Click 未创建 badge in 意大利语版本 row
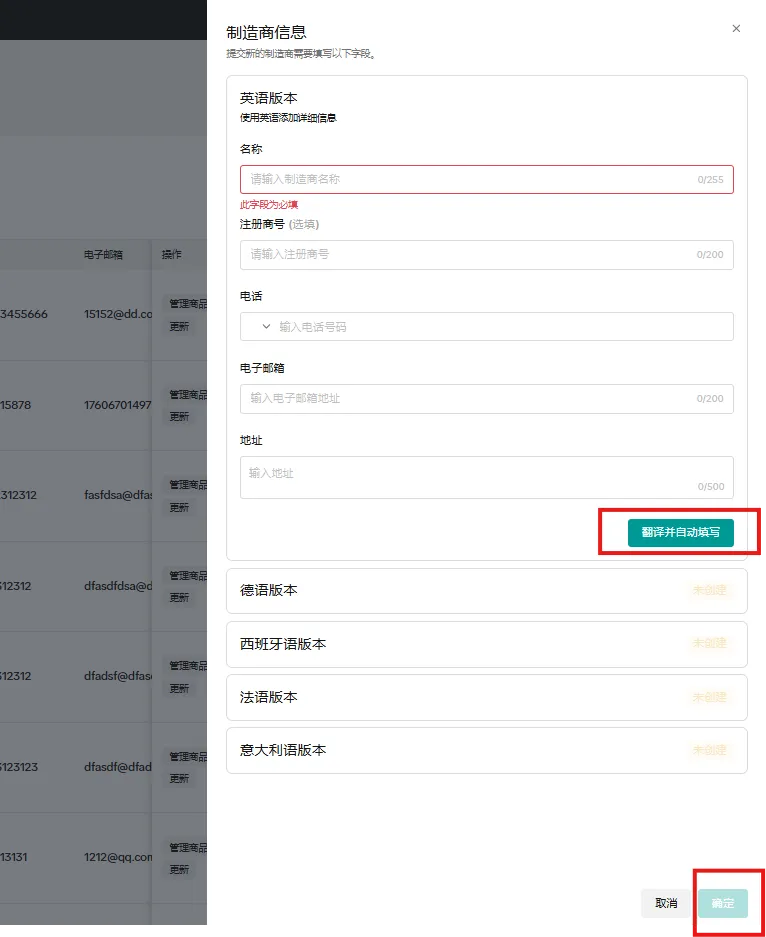This screenshot has height=937, width=766. point(709,750)
